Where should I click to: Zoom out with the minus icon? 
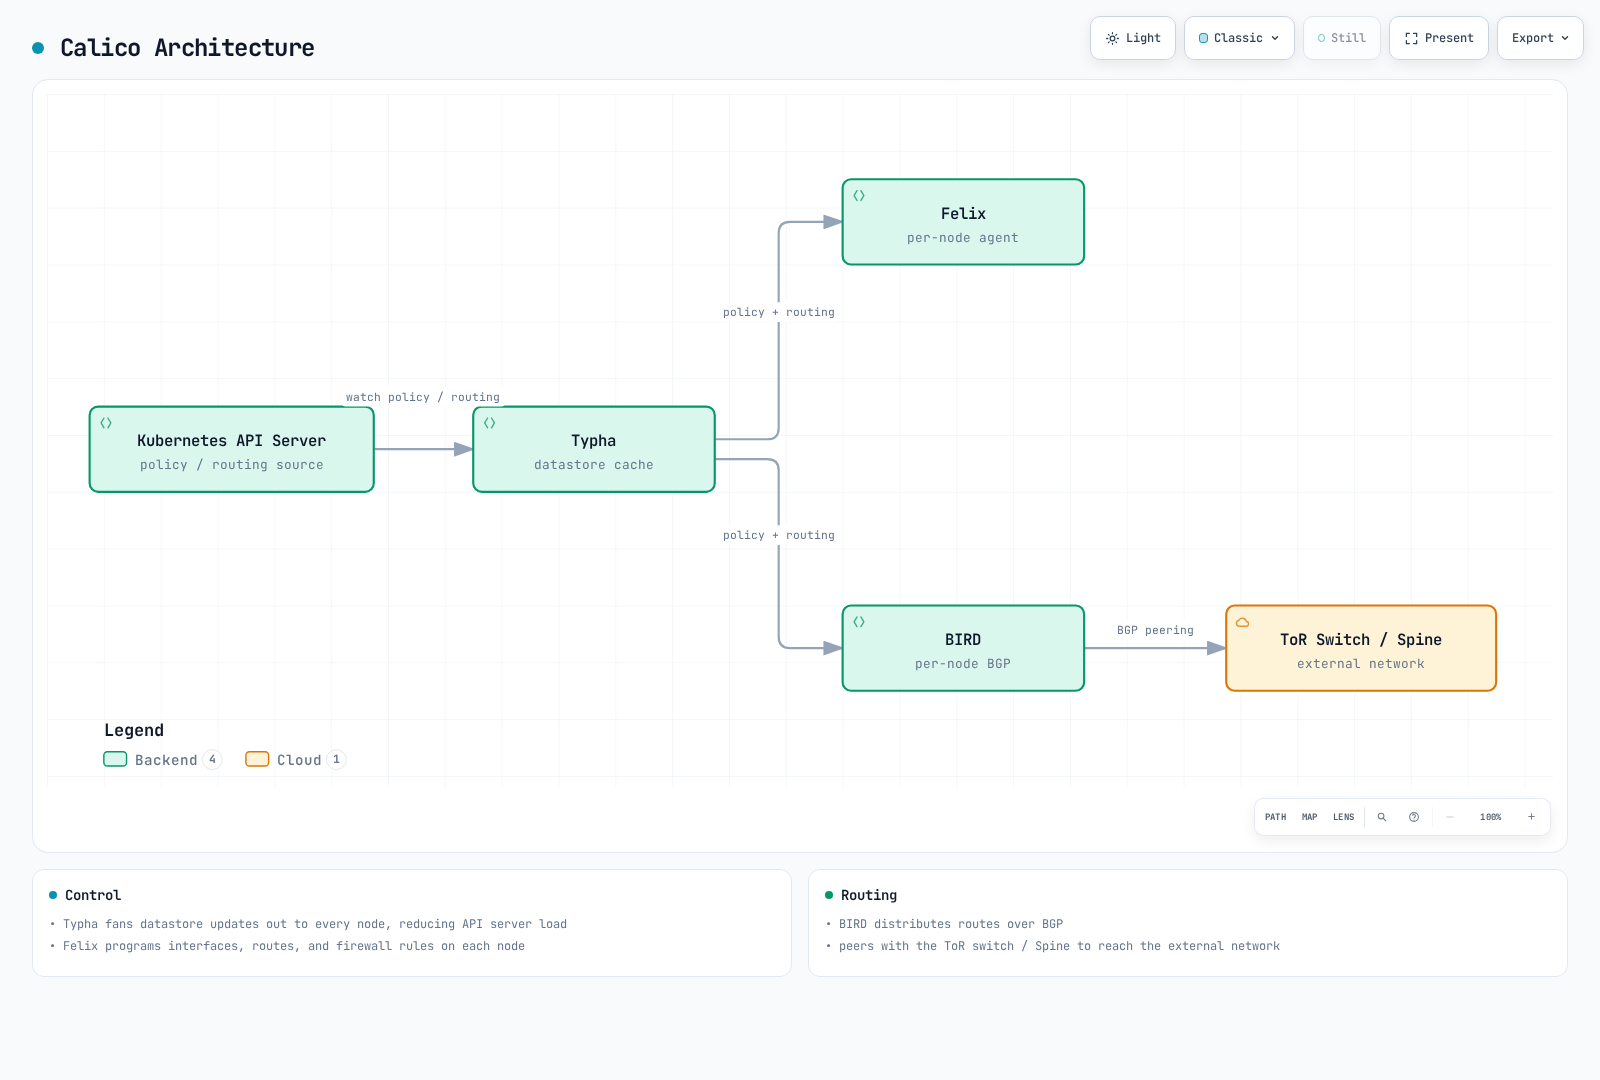1450,817
